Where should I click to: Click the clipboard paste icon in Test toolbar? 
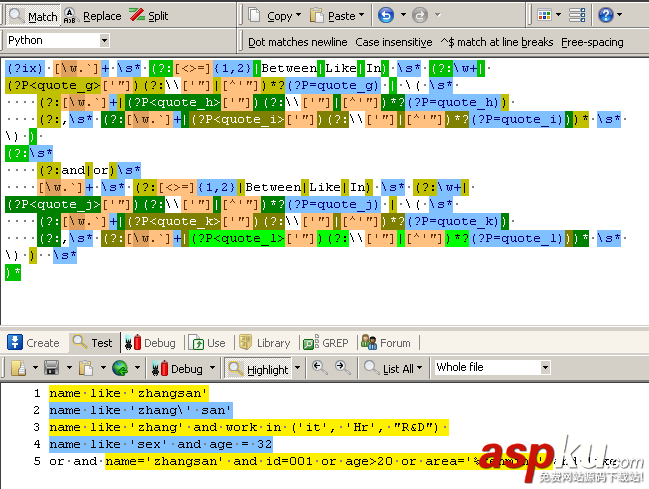click(86, 368)
